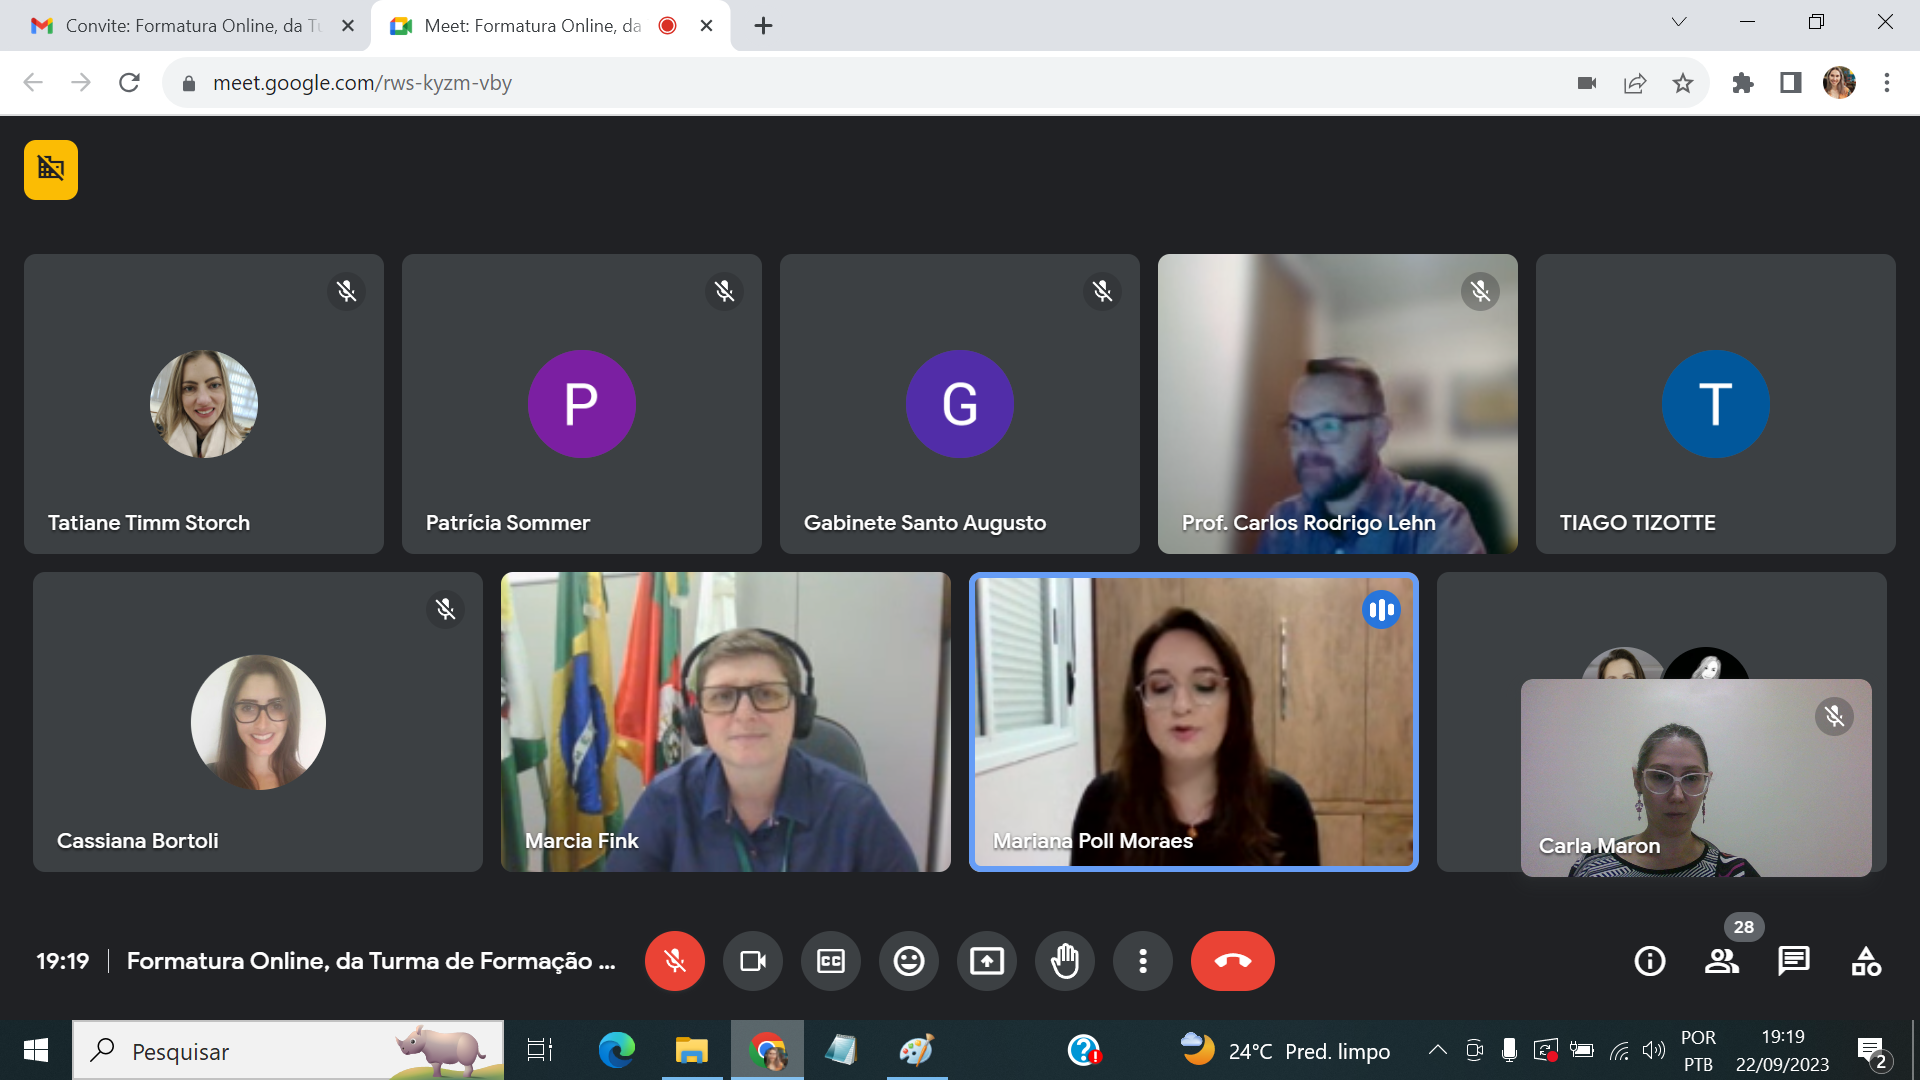This screenshot has height=1080, width=1920.
Task: Switch to the Gmail Convite tab
Action: 185,26
